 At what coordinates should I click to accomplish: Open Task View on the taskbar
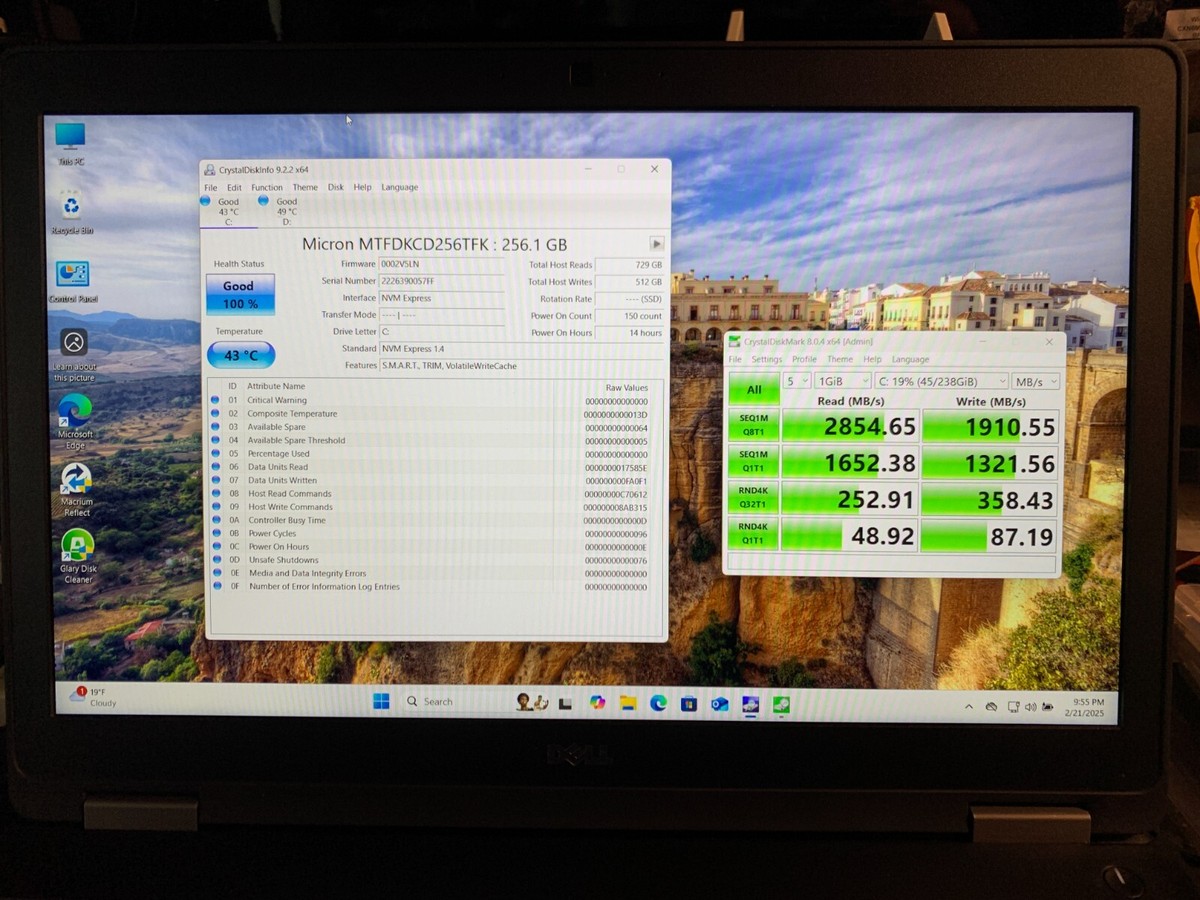click(x=564, y=702)
